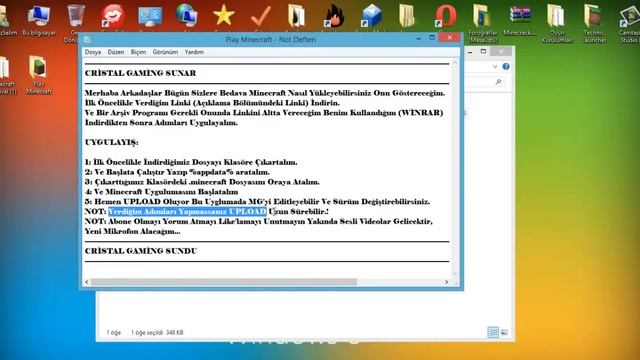This screenshot has height=360, width=640.
Task: Click the horizontal scrollbar left arrow
Action: coord(87,282)
